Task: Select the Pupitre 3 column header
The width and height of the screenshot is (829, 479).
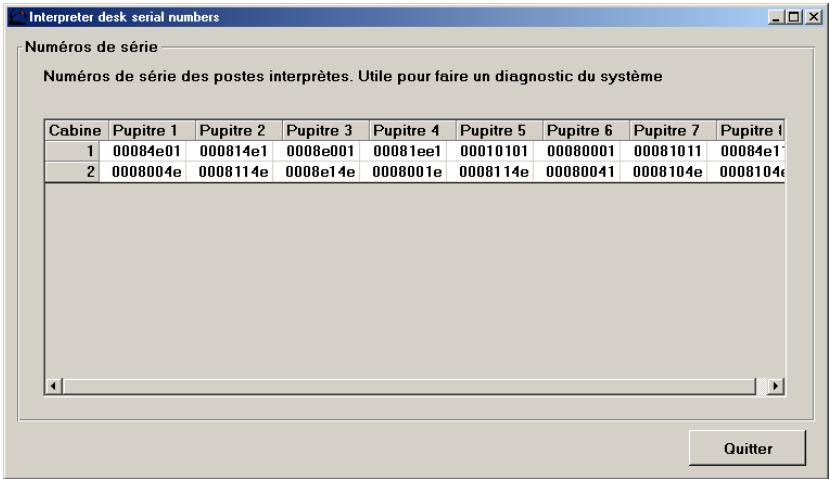Action: coord(325,130)
